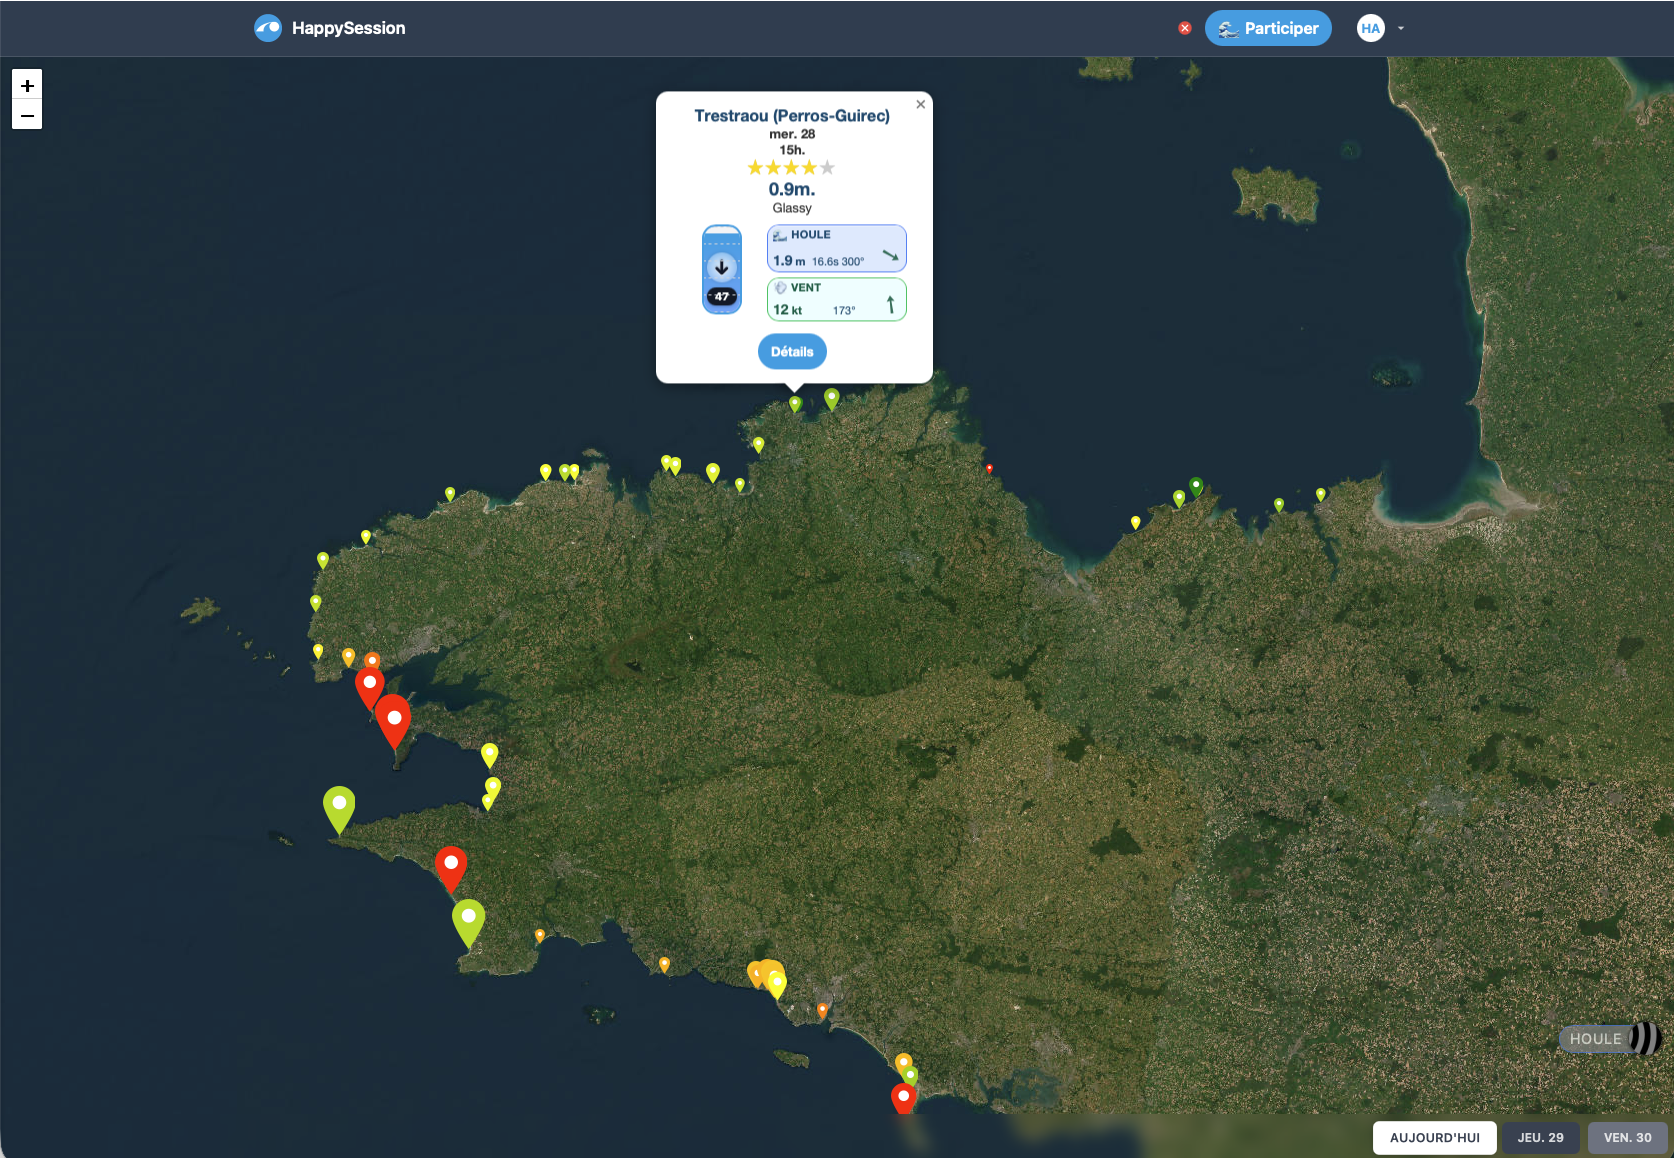Expand the user account dropdown arrow
Screen dimensions: 1674x1158
click(1401, 28)
